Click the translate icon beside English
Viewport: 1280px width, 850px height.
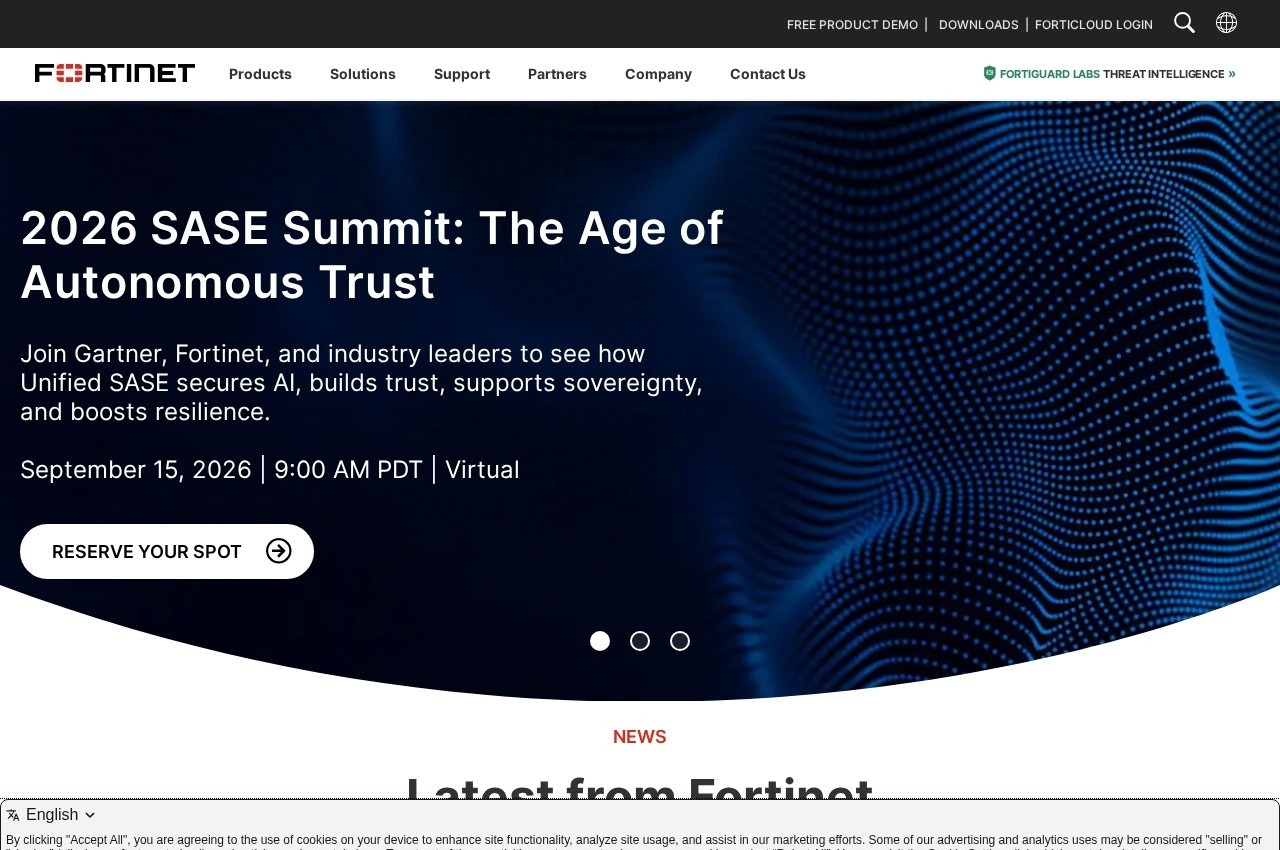(x=13, y=816)
